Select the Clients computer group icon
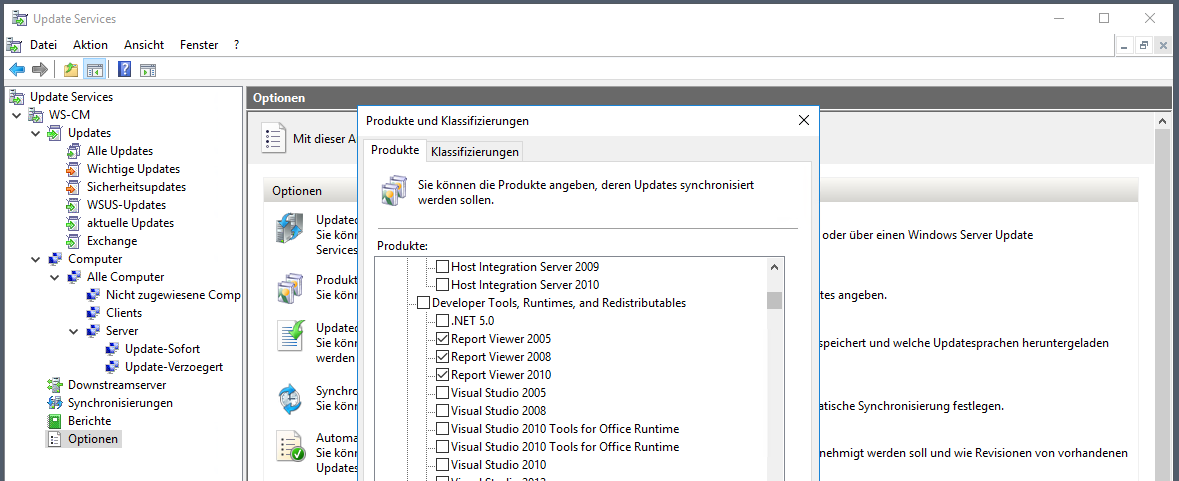 coord(92,313)
